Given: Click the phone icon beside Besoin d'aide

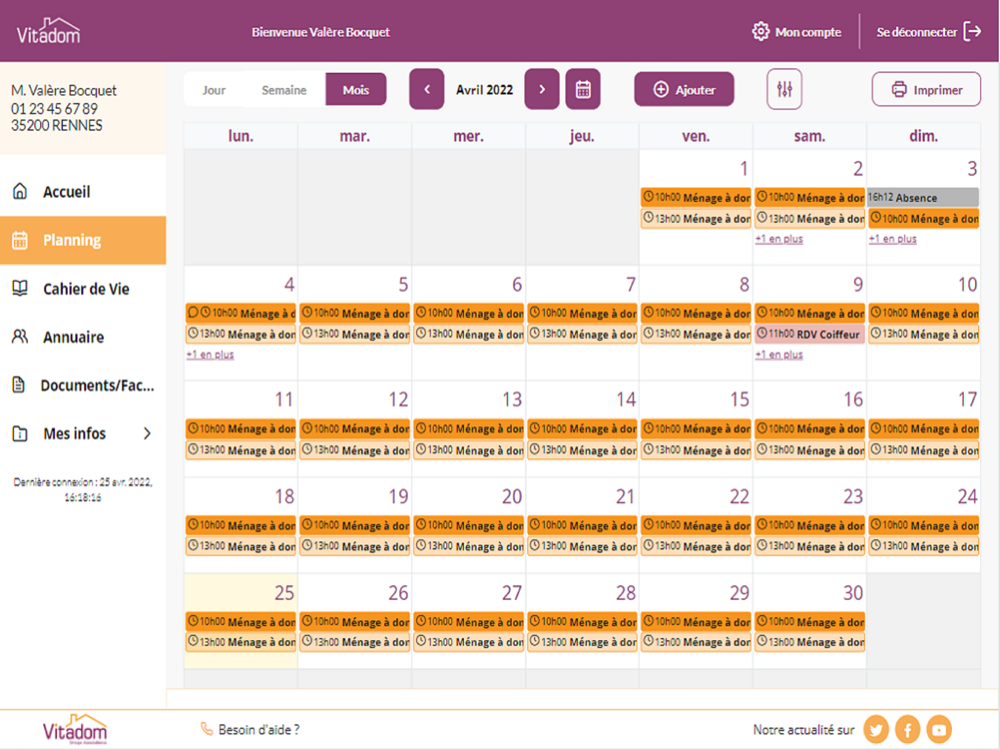Looking at the screenshot, I should 207,729.
